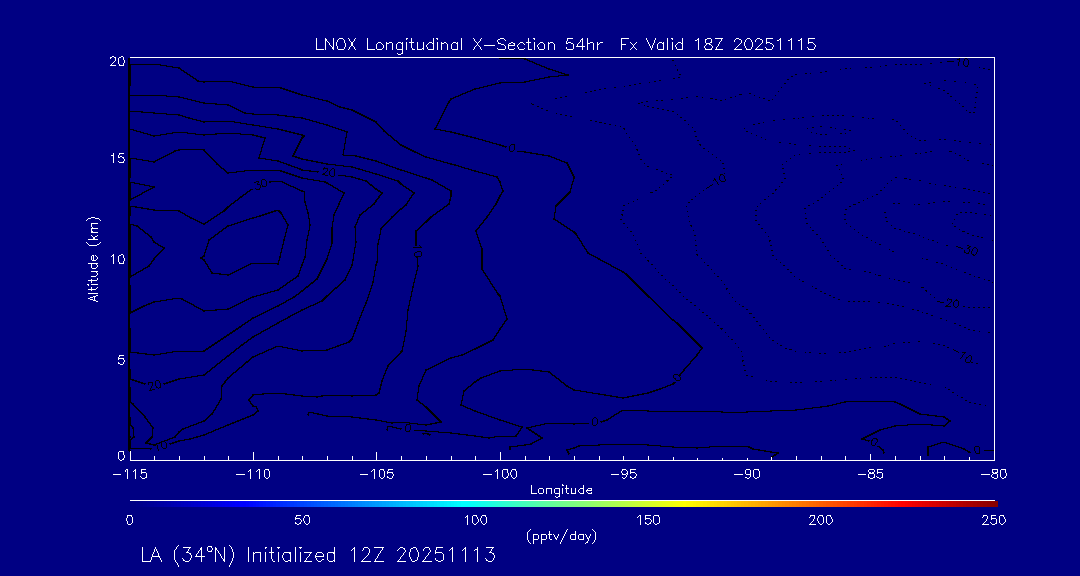1080x576 pixels.
Task: Click the 'Altitude (km)' y-axis label
Action: pyautogui.click(x=93, y=259)
